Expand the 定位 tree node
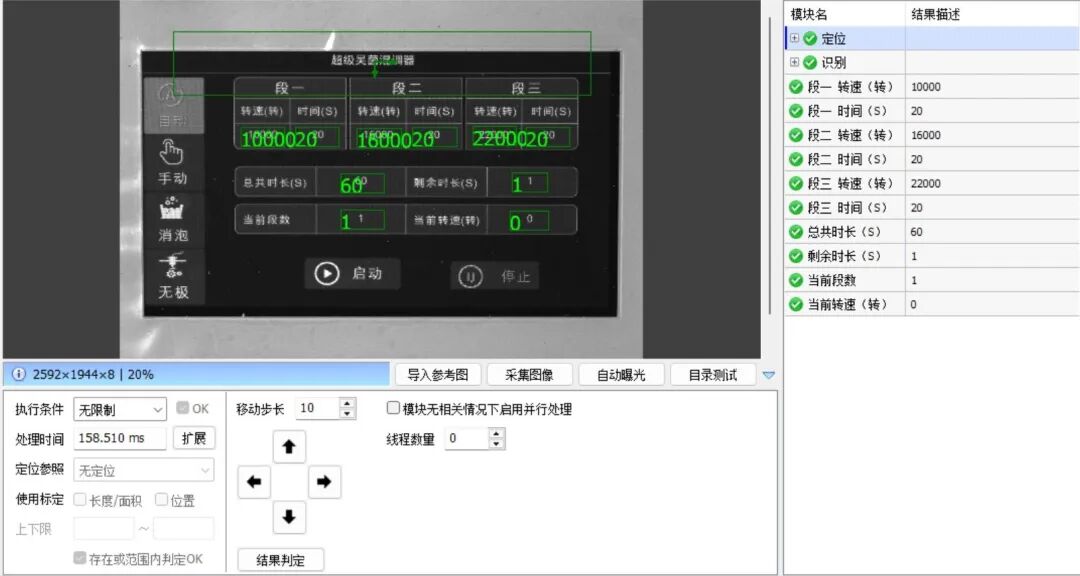The width and height of the screenshot is (1080, 576). click(x=794, y=39)
